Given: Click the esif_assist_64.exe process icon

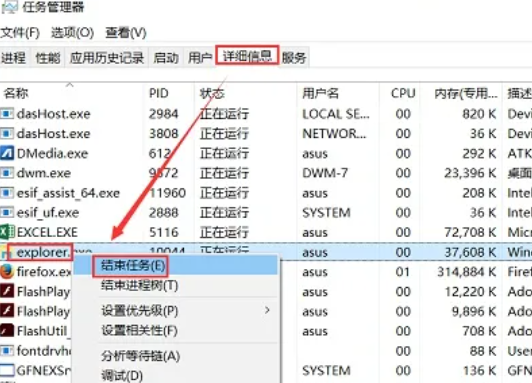Looking at the screenshot, I should point(7,193).
